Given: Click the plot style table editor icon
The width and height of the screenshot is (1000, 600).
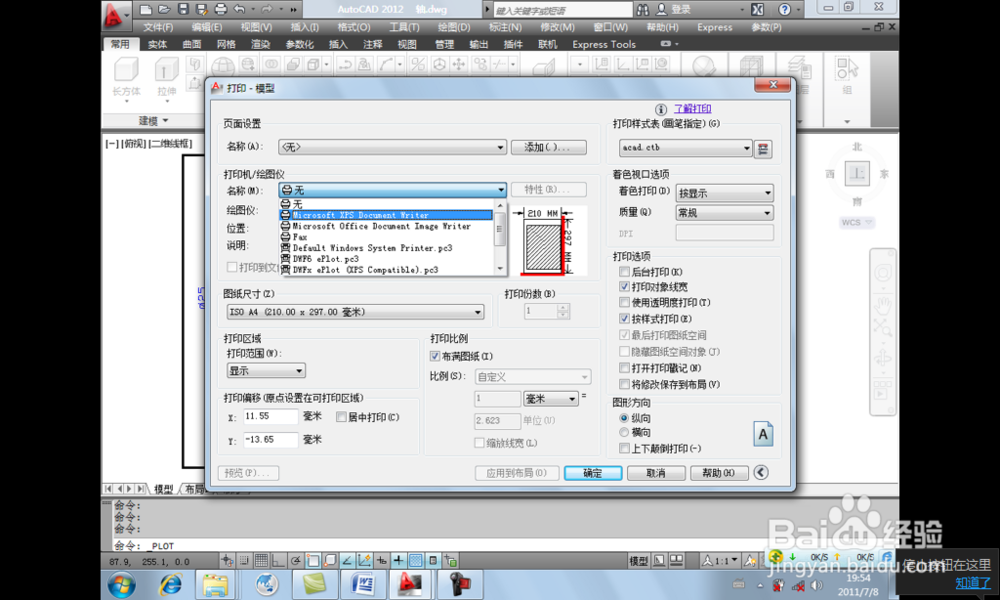Looking at the screenshot, I should 763,149.
